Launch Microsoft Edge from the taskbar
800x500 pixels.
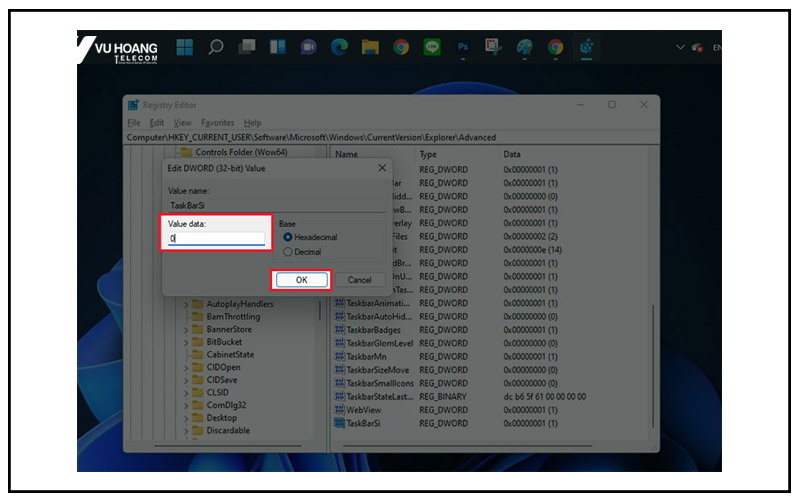[339, 47]
